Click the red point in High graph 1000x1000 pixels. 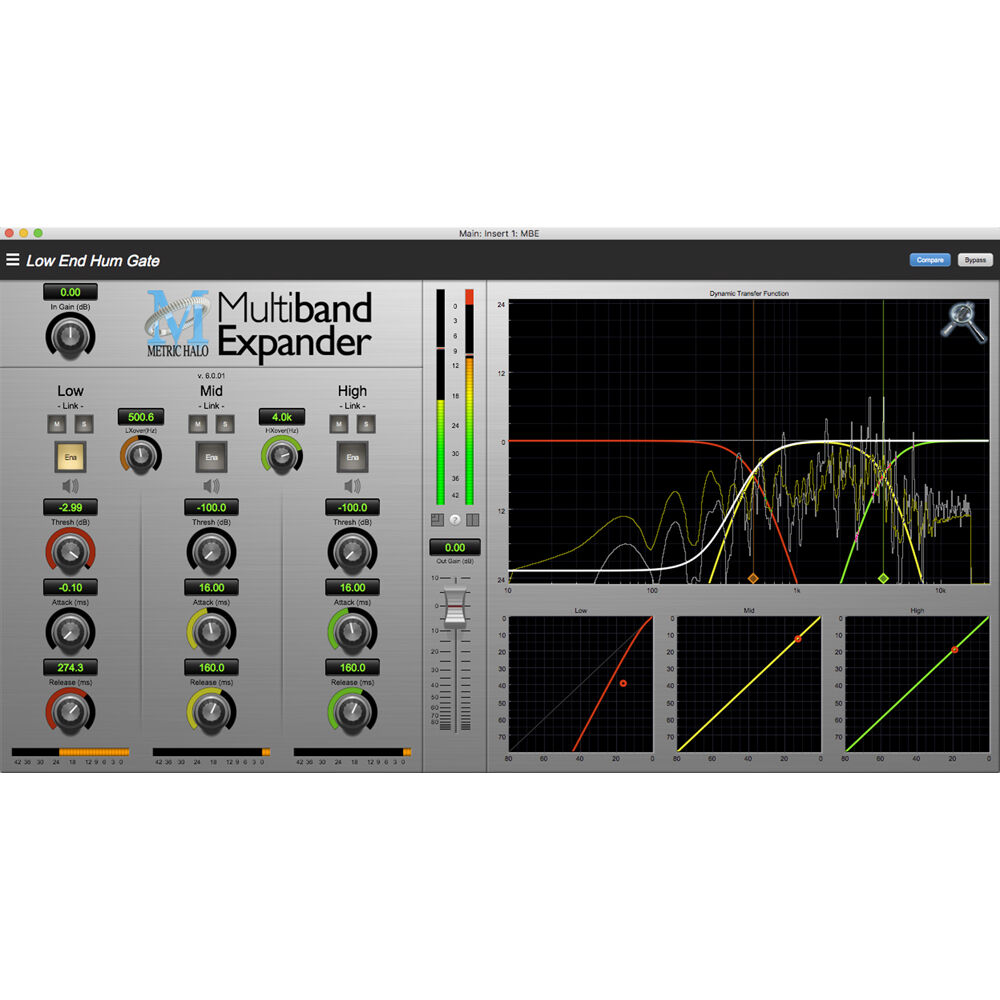click(x=955, y=650)
